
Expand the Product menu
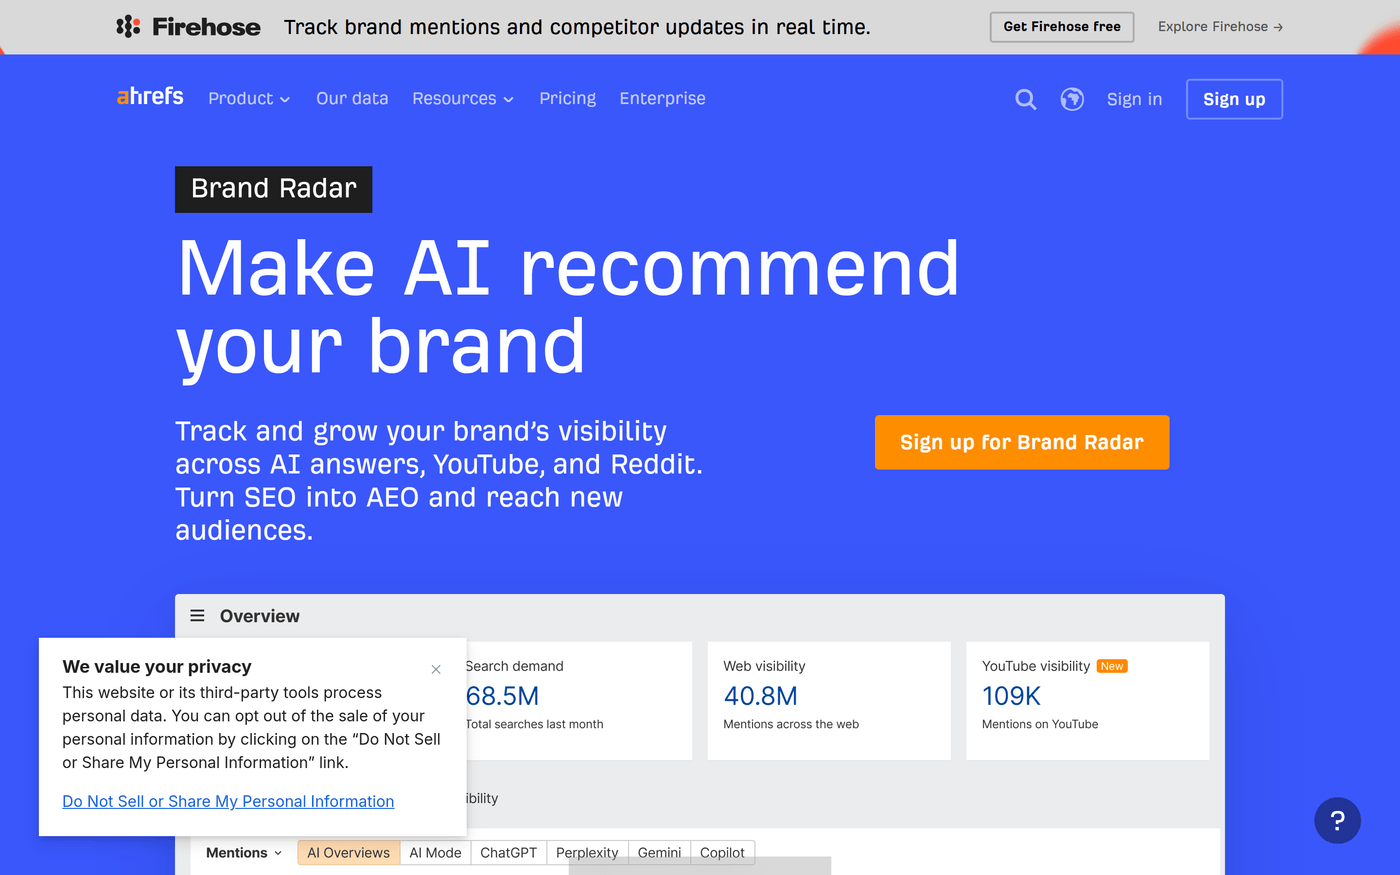point(249,98)
